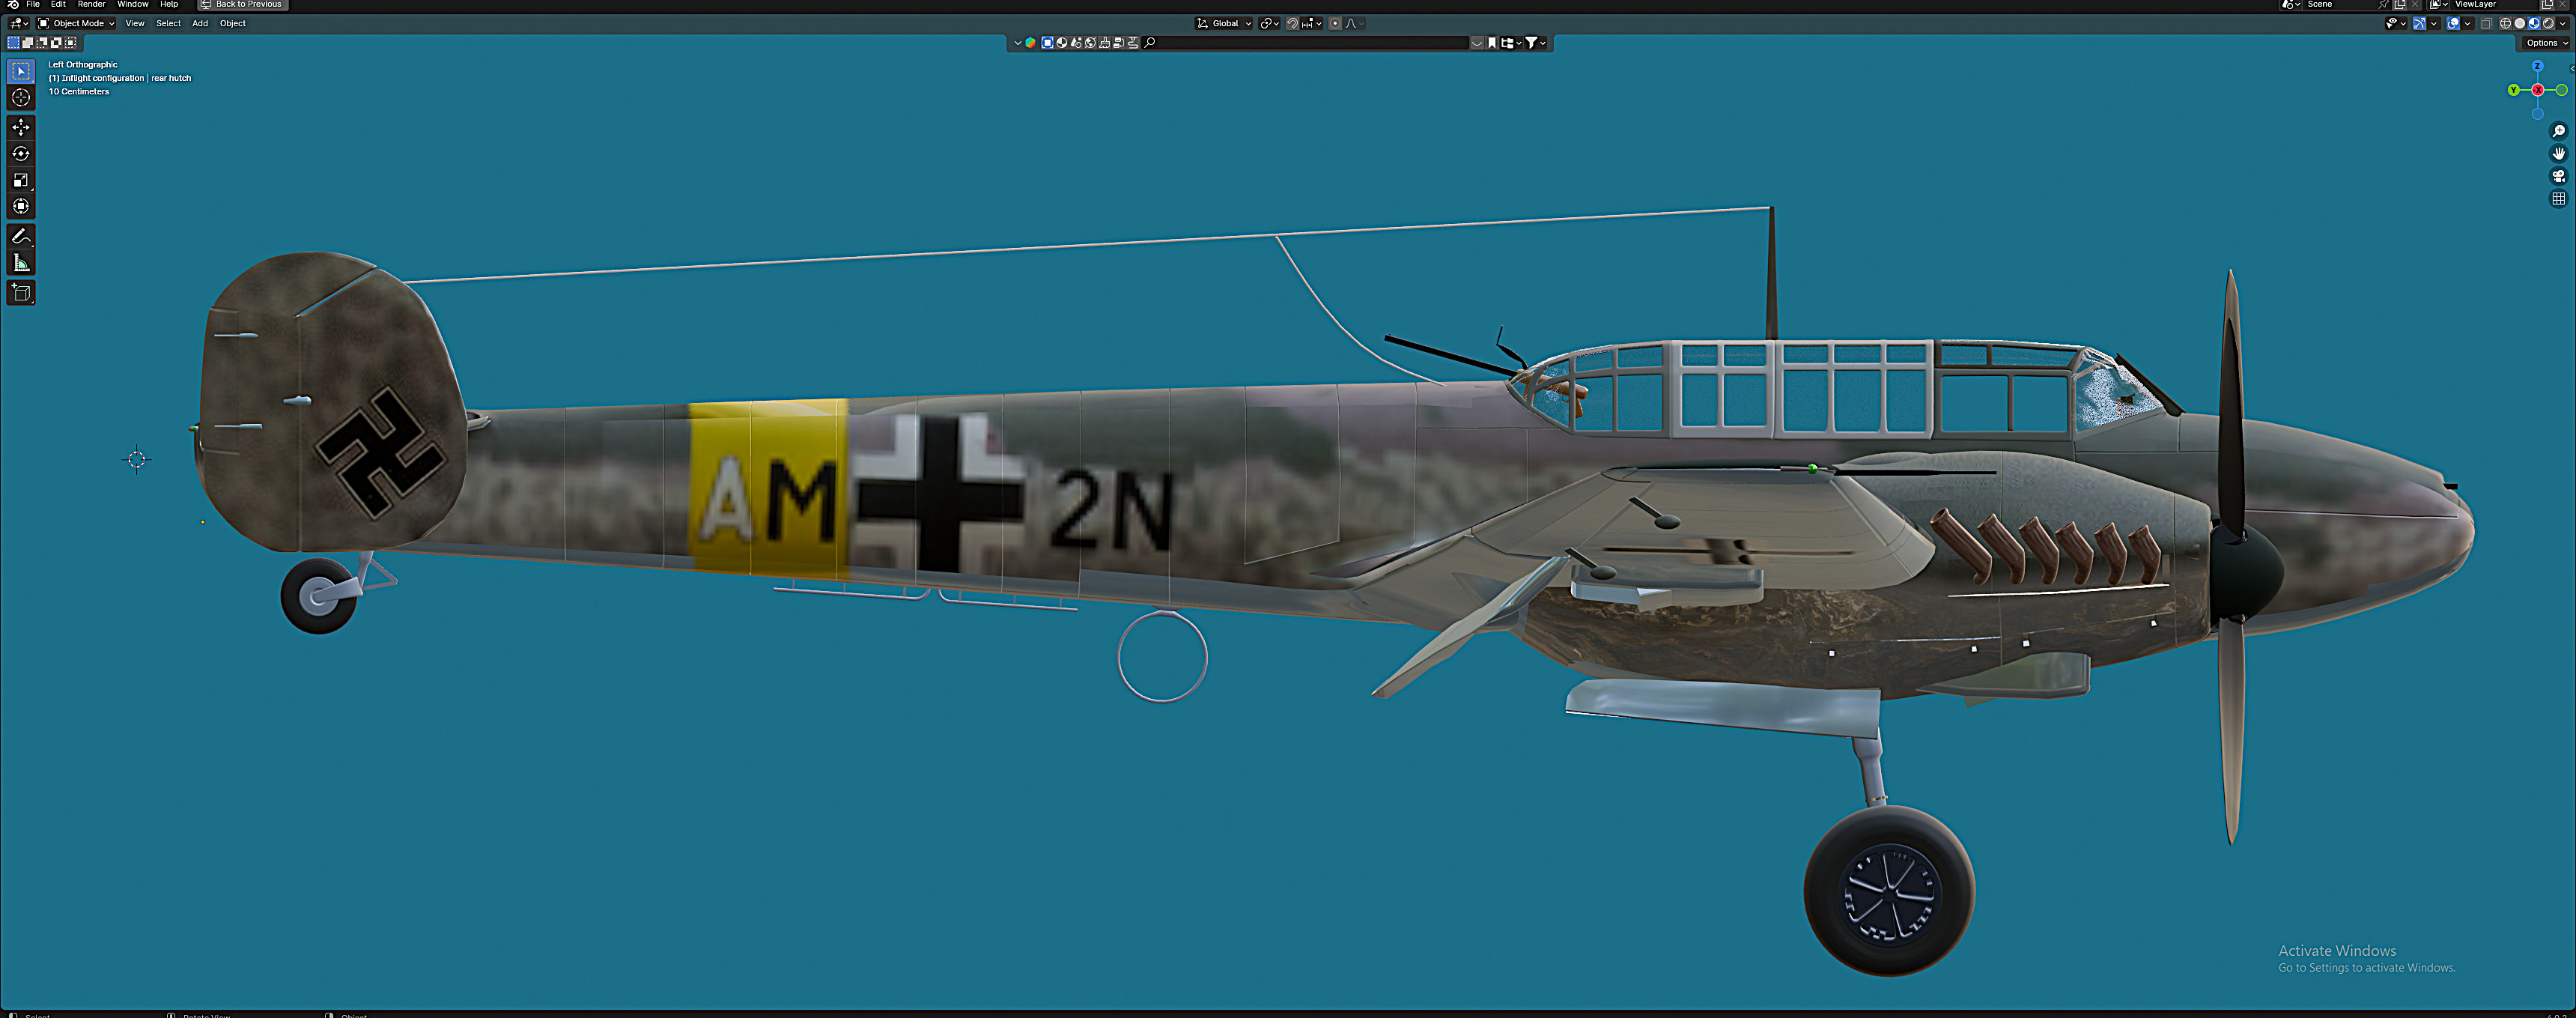Activate the Transform tool

click(21, 206)
